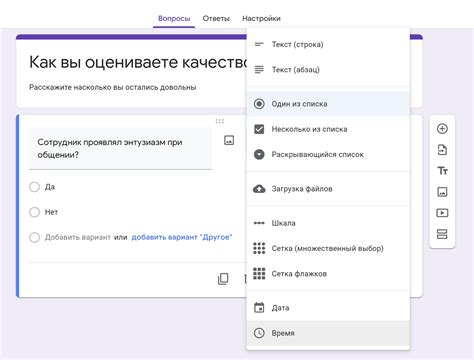Choose the Текст (строка) question type

point(328,44)
